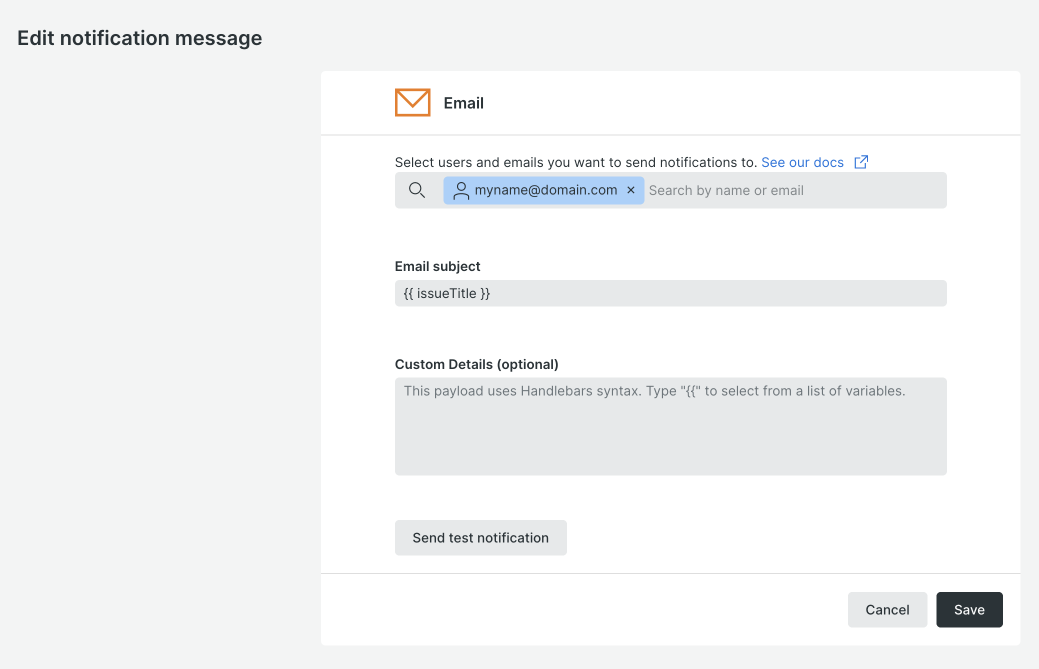This screenshot has width=1039, height=669.
Task: Click the Custom Details text area
Action: tap(671, 427)
